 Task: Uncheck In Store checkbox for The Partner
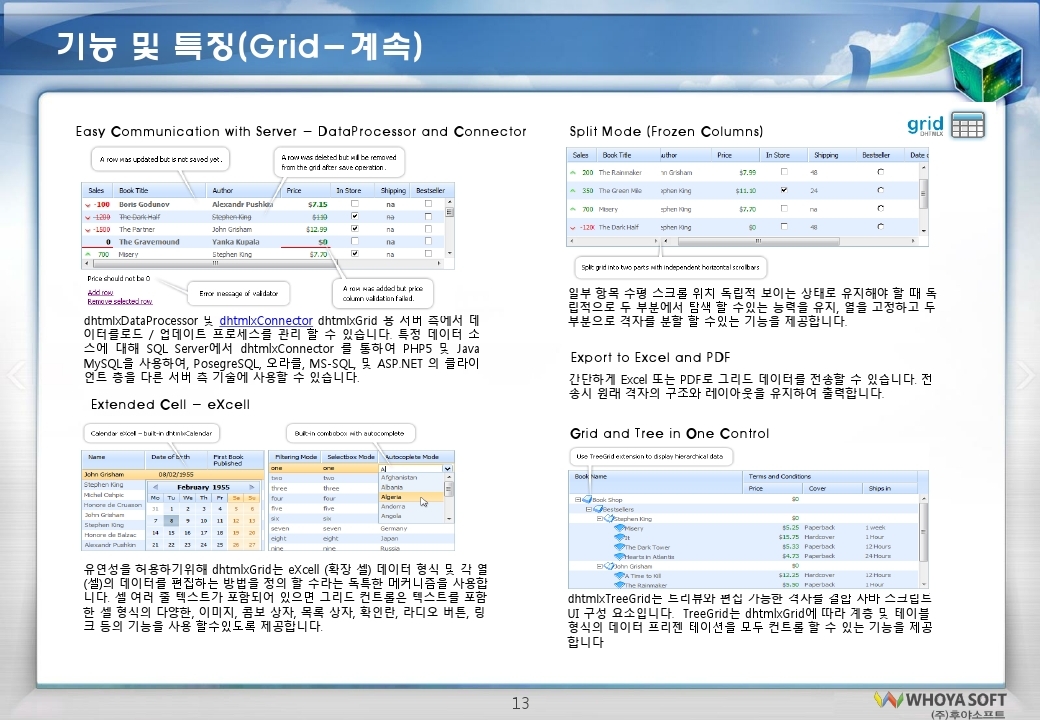(x=354, y=229)
